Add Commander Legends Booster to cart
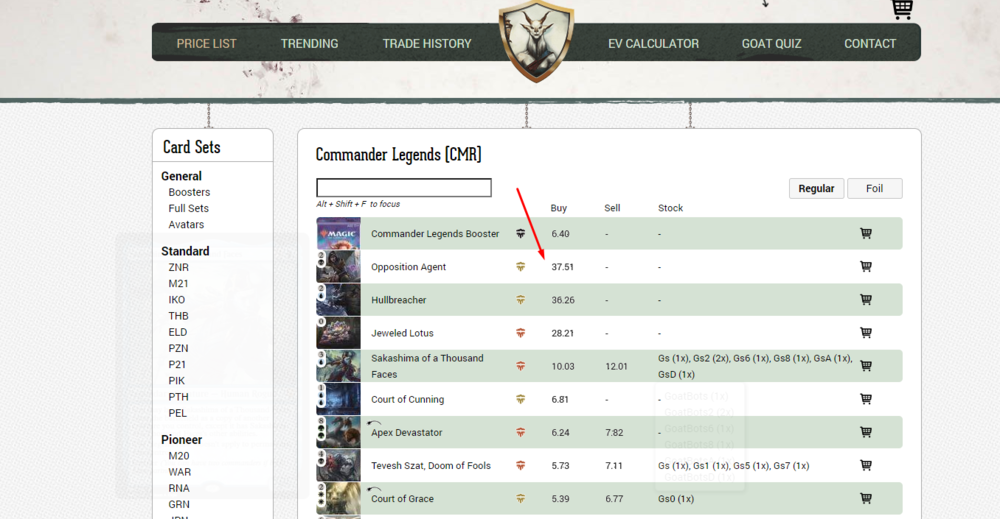 click(x=865, y=234)
